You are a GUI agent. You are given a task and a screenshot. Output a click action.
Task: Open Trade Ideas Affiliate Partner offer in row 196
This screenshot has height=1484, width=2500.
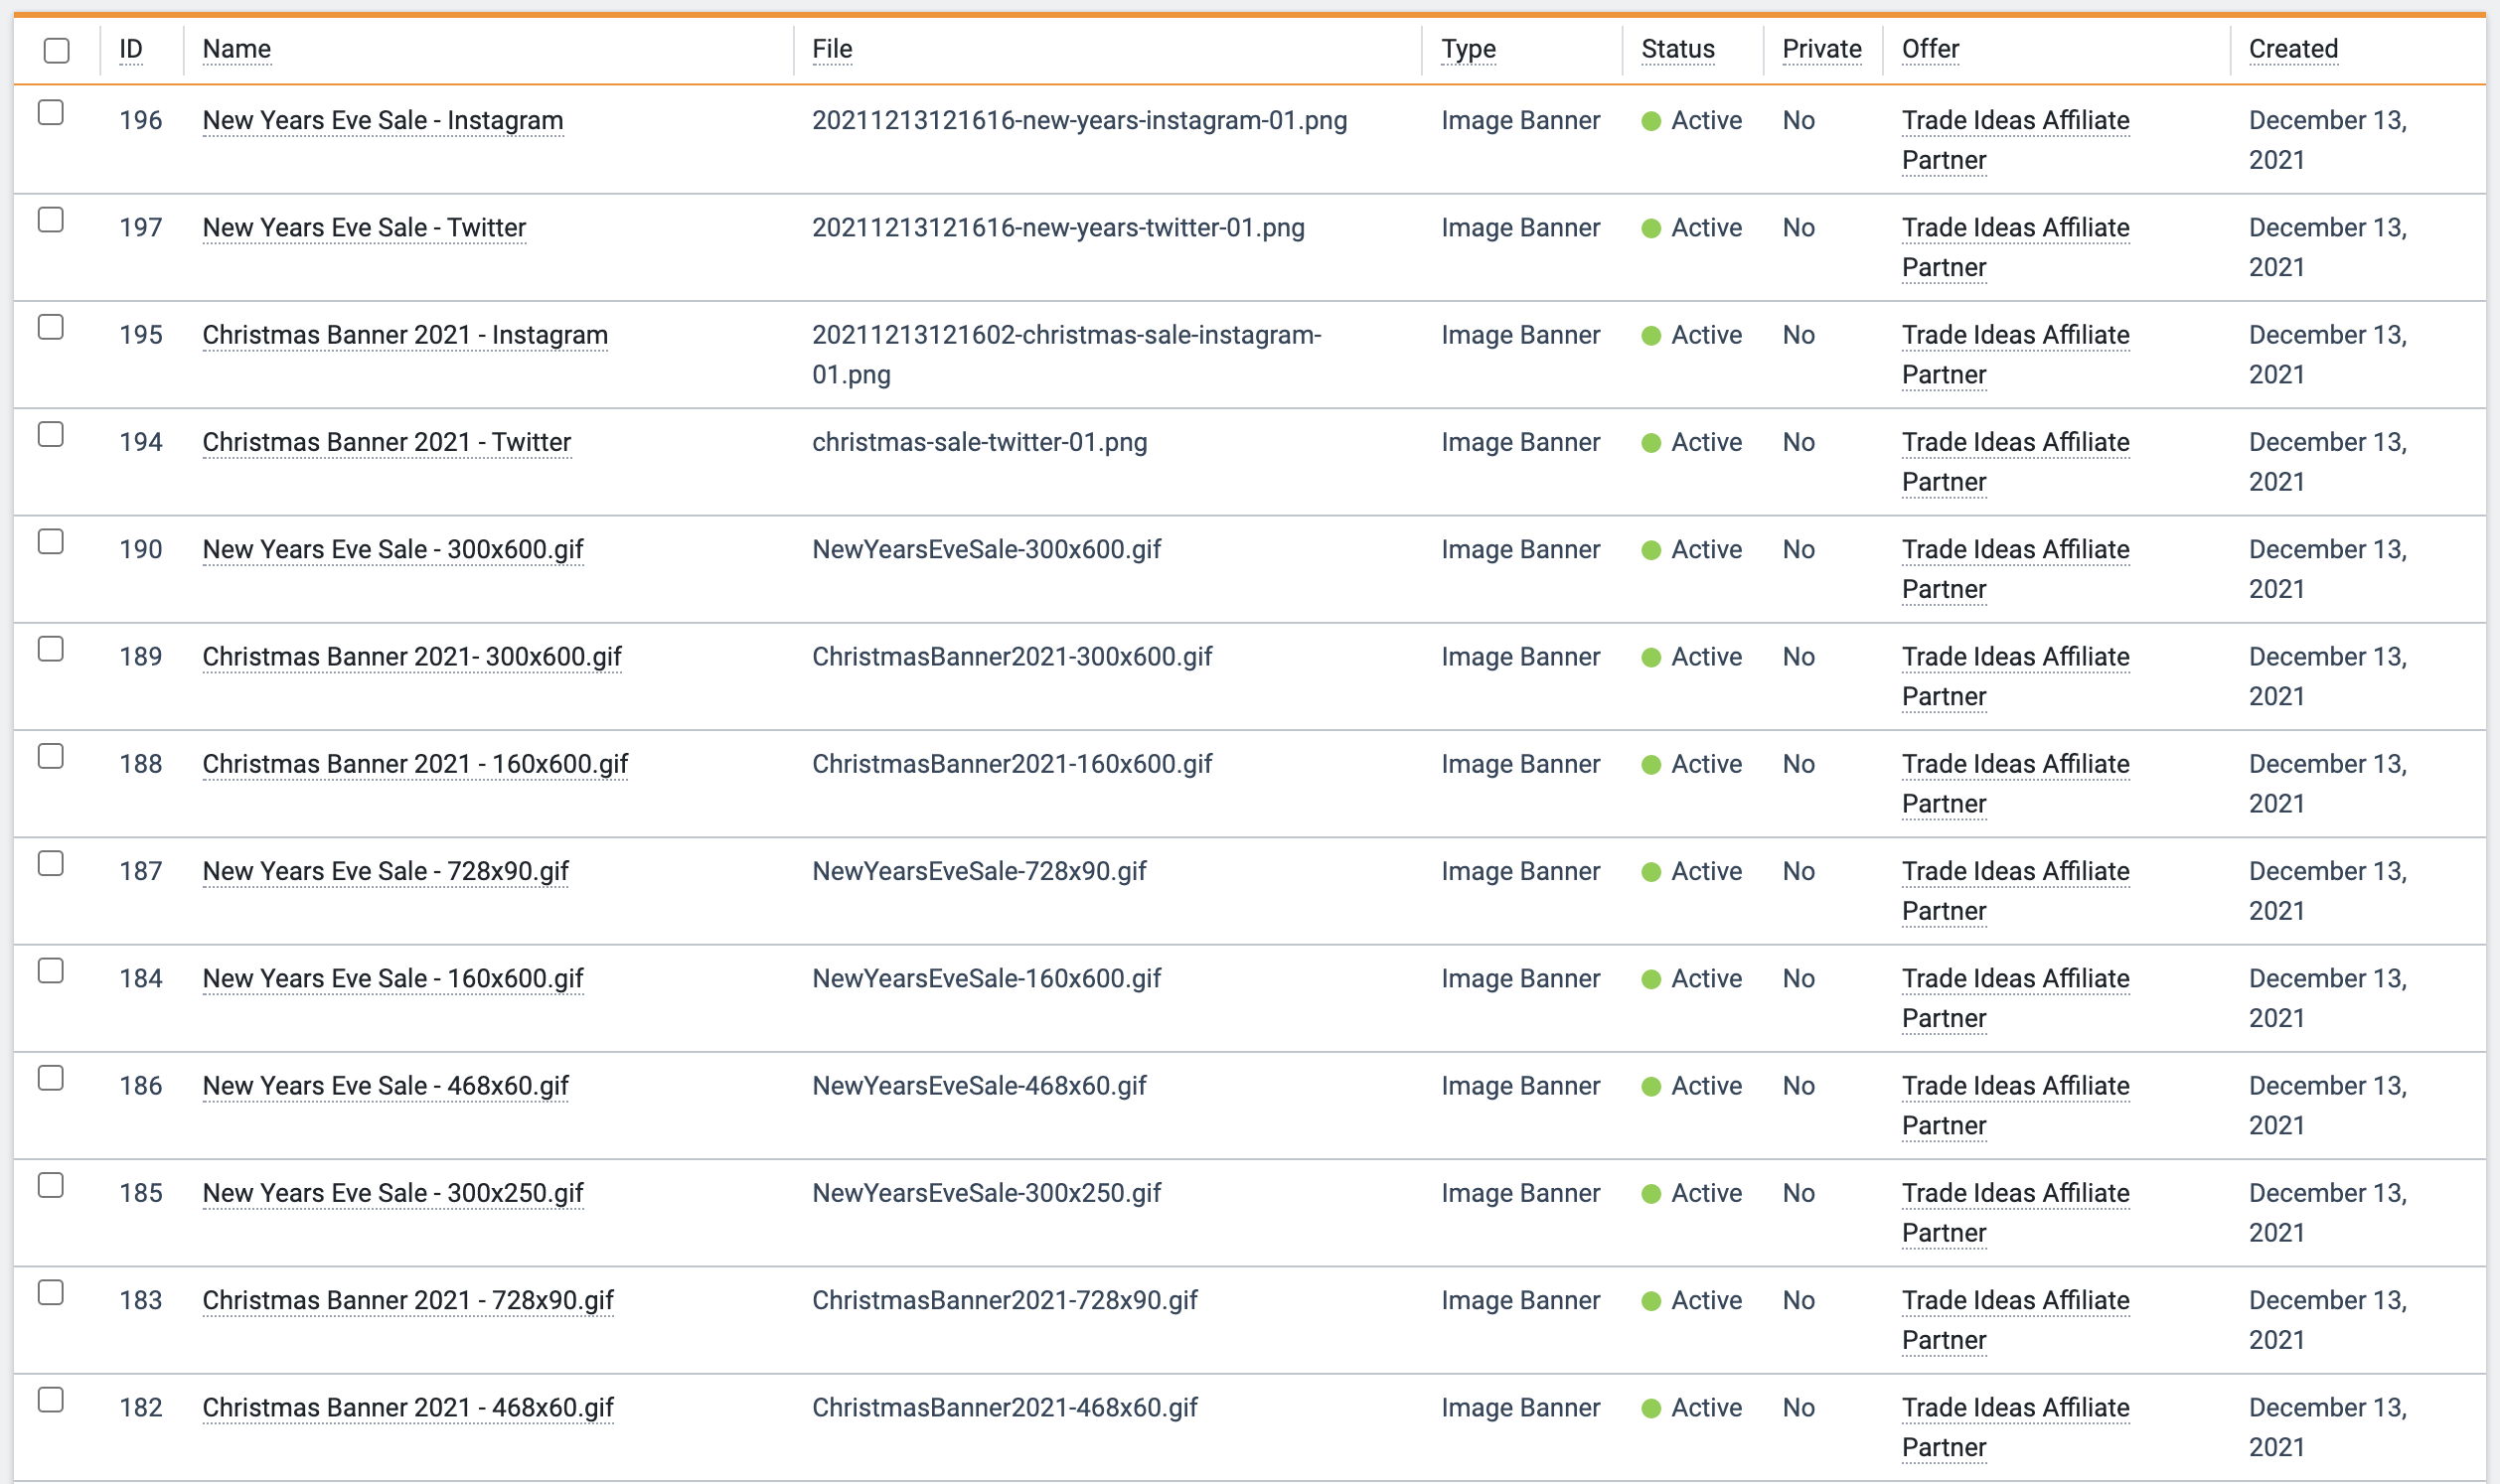click(x=2015, y=141)
